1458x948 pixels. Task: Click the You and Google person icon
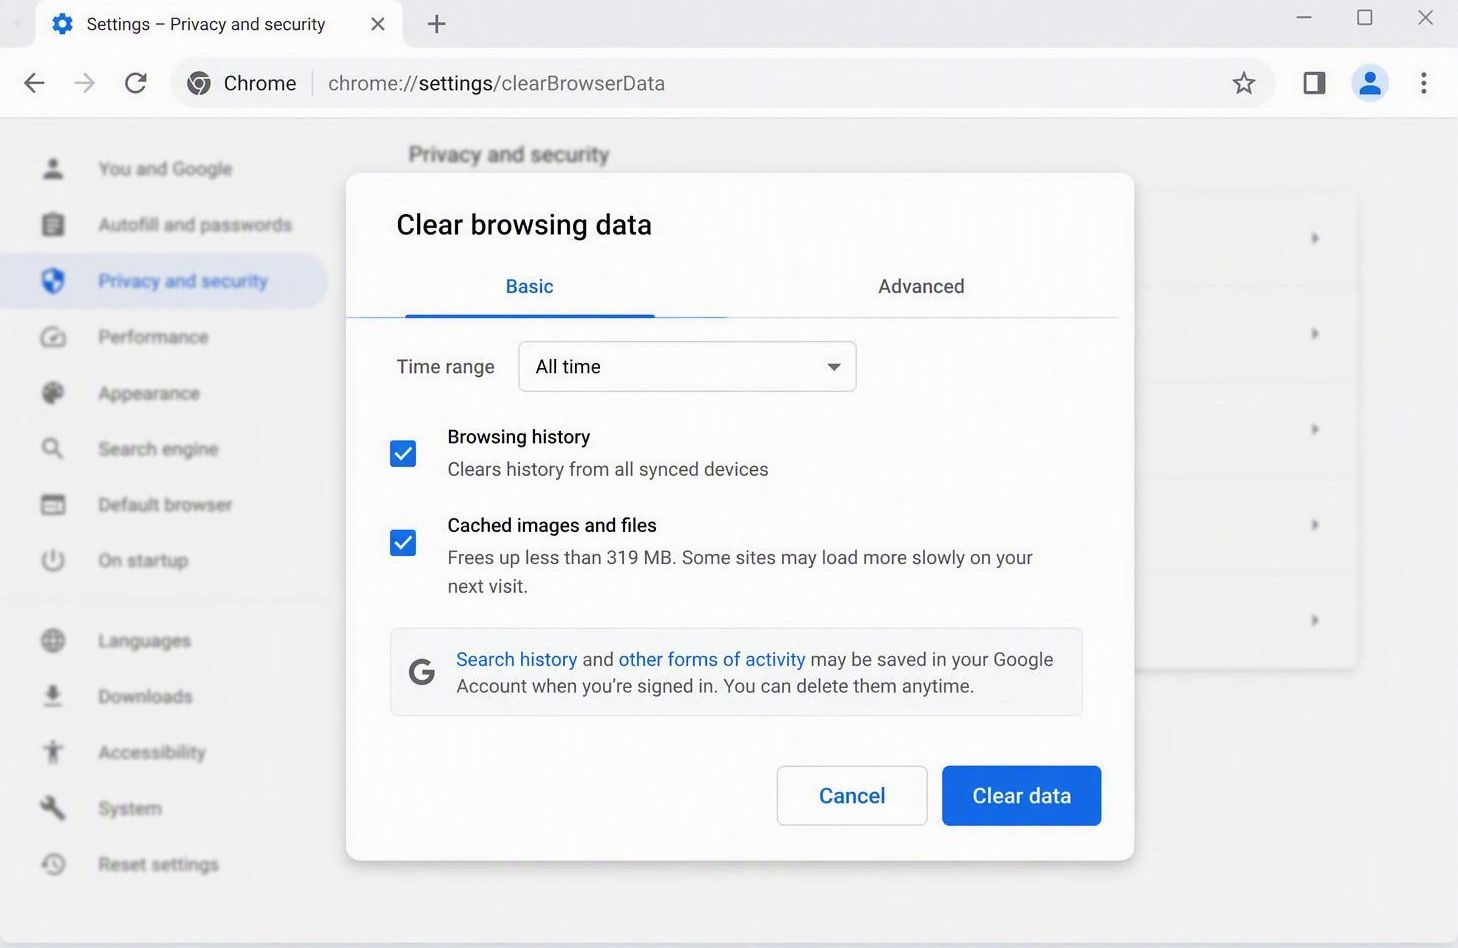click(x=53, y=168)
